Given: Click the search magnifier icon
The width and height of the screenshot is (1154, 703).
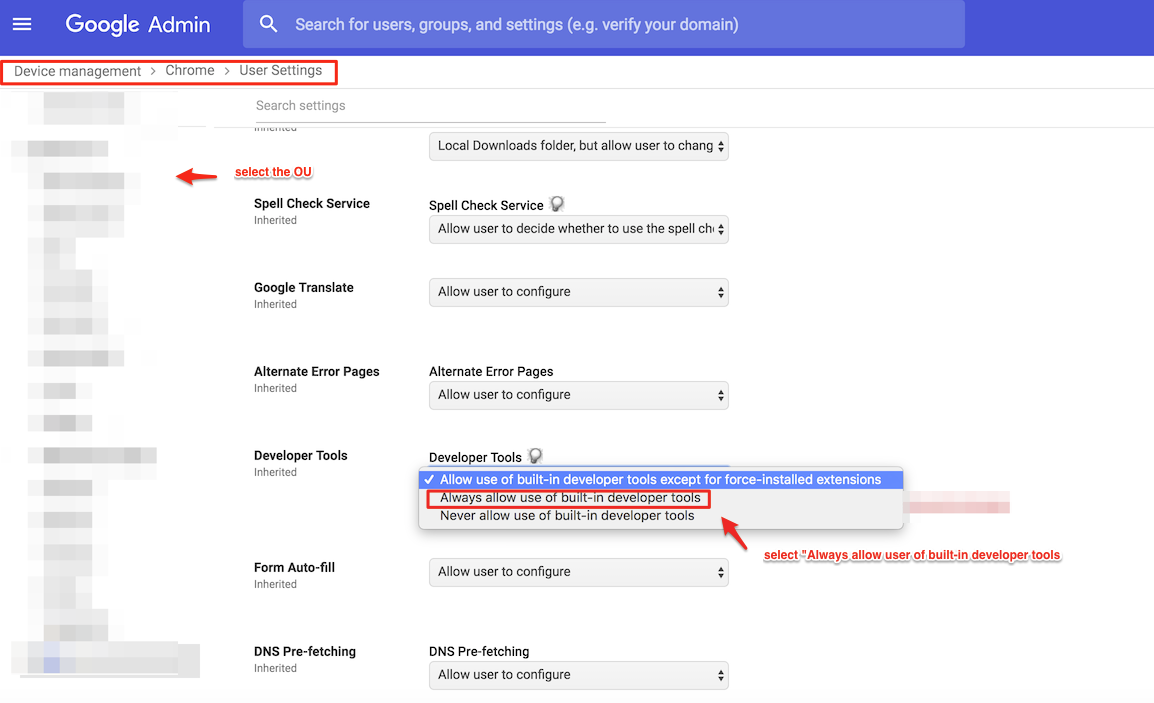Looking at the screenshot, I should pyautogui.click(x=269, y=24).
